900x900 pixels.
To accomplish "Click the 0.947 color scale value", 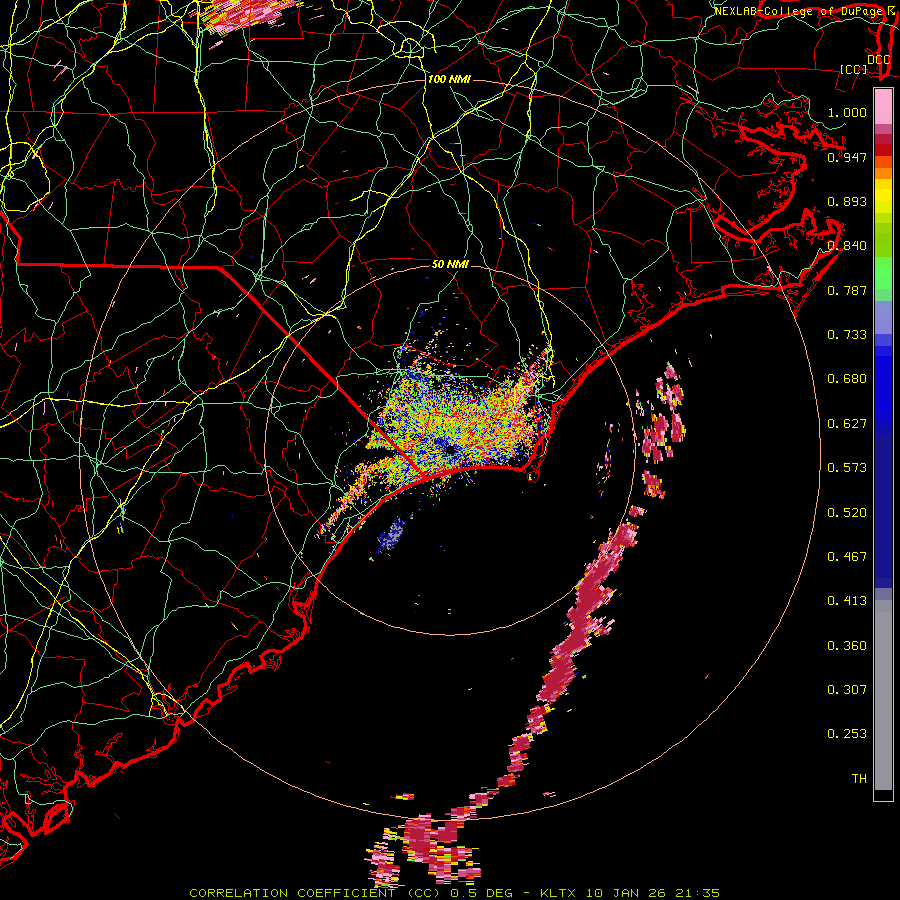I will pos(847,157).
